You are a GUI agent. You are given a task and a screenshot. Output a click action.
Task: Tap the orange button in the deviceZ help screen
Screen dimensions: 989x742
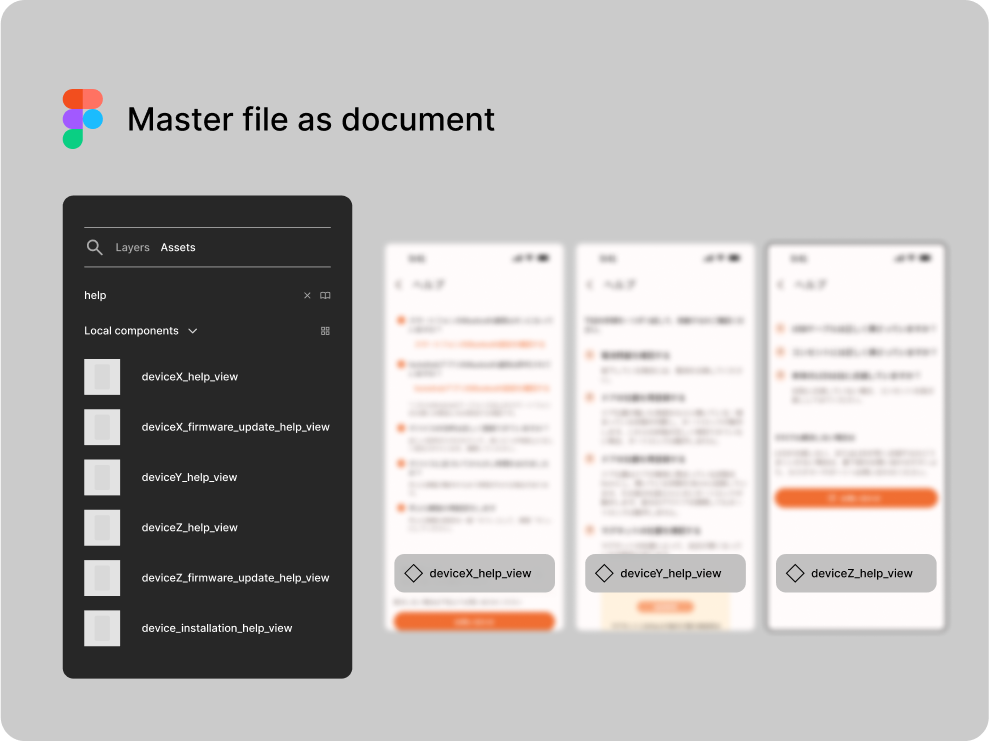(x=855, y=497)
